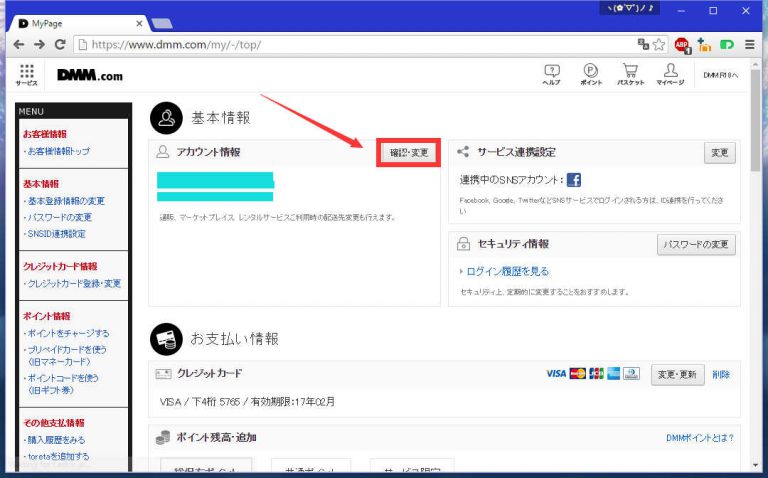Viewport: 768px width, 478px height.
Task: Open the Help icon in header
Action: tap(552, 75)
